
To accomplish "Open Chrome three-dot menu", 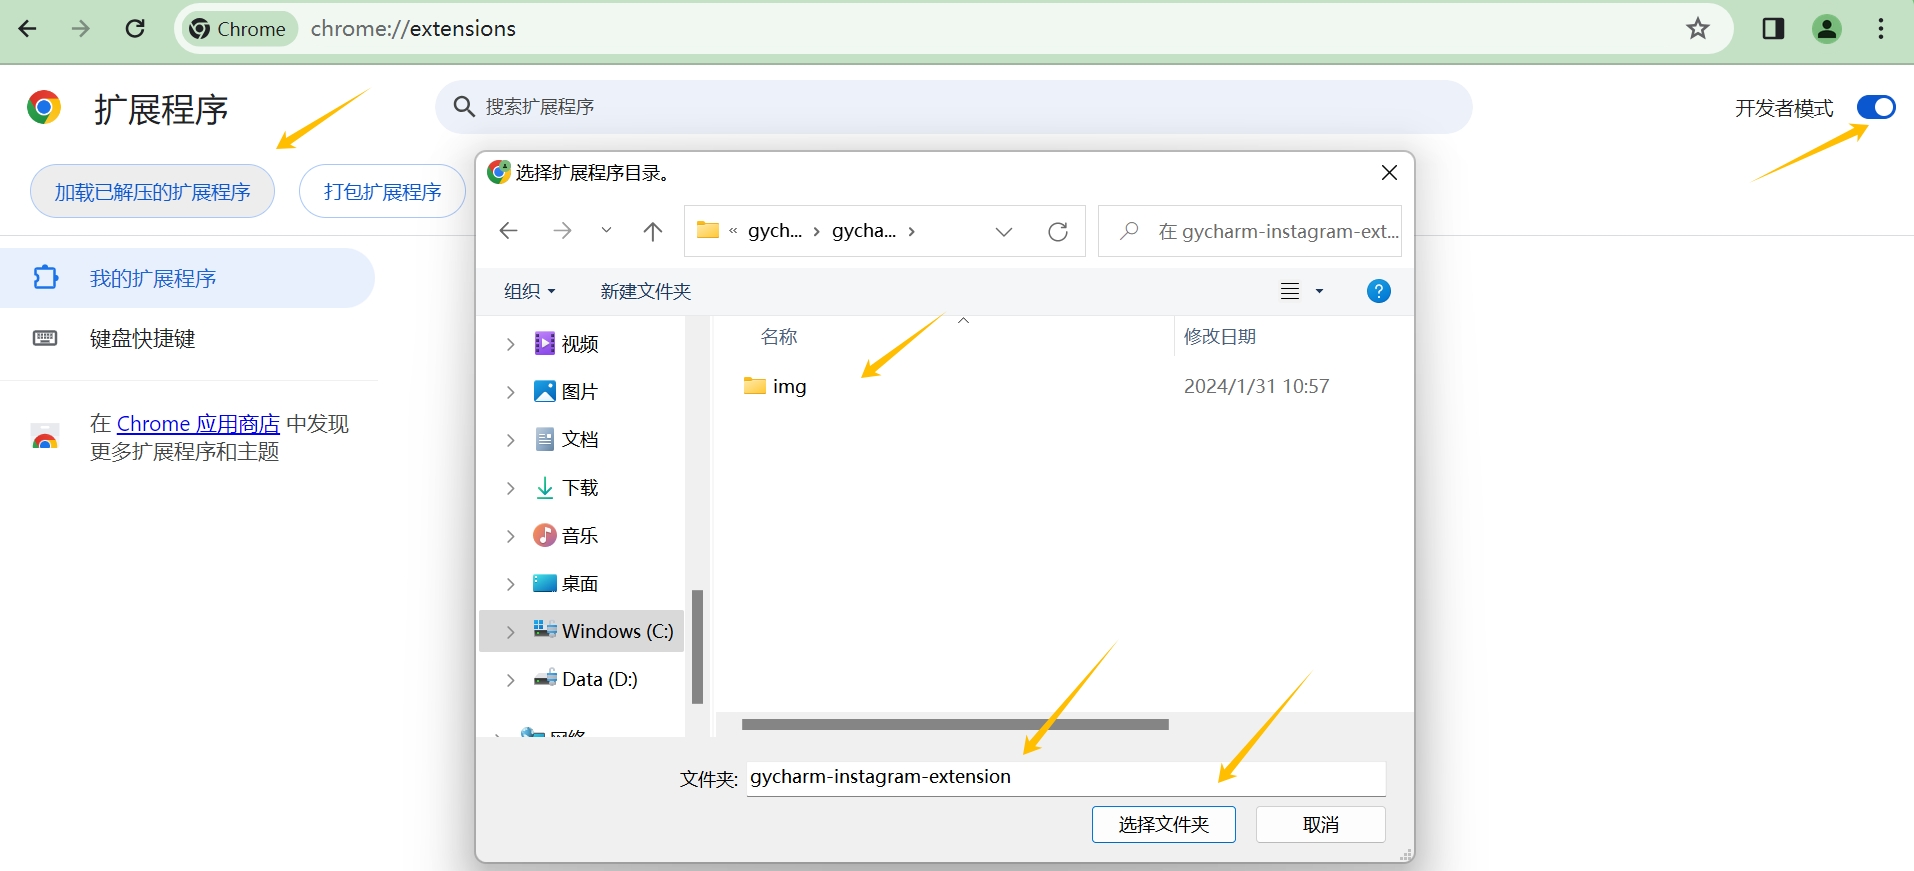I will (x=1881, y=29).
